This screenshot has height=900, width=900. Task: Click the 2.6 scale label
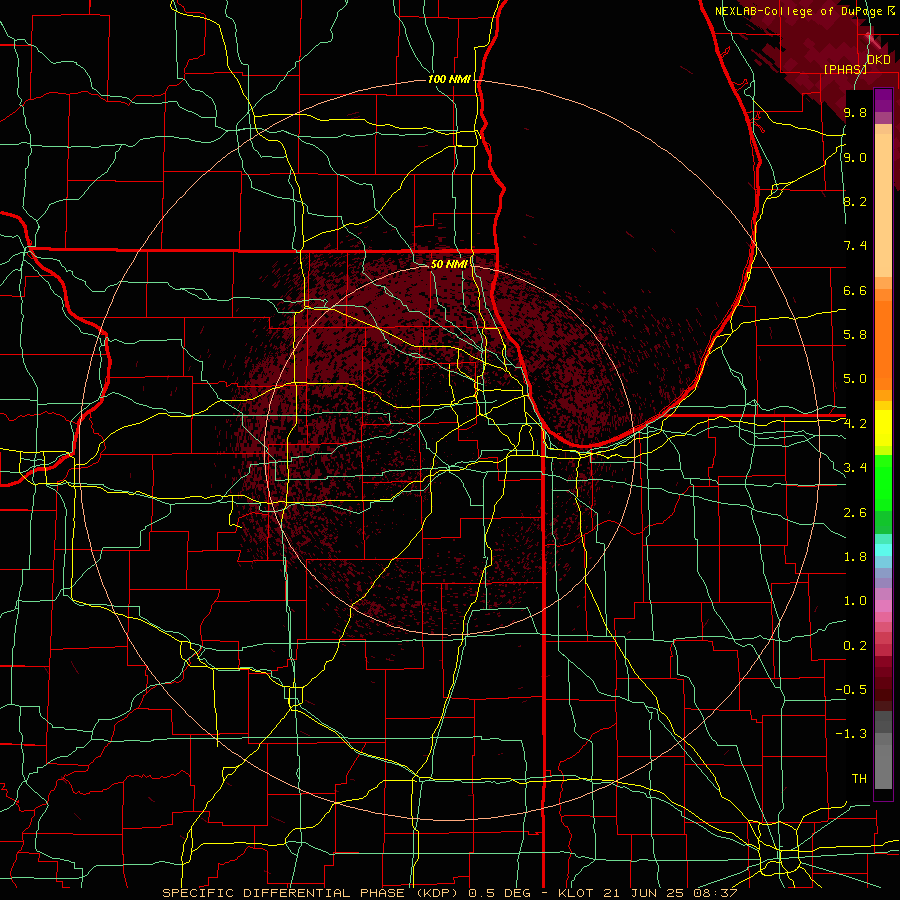click(855, 513)
